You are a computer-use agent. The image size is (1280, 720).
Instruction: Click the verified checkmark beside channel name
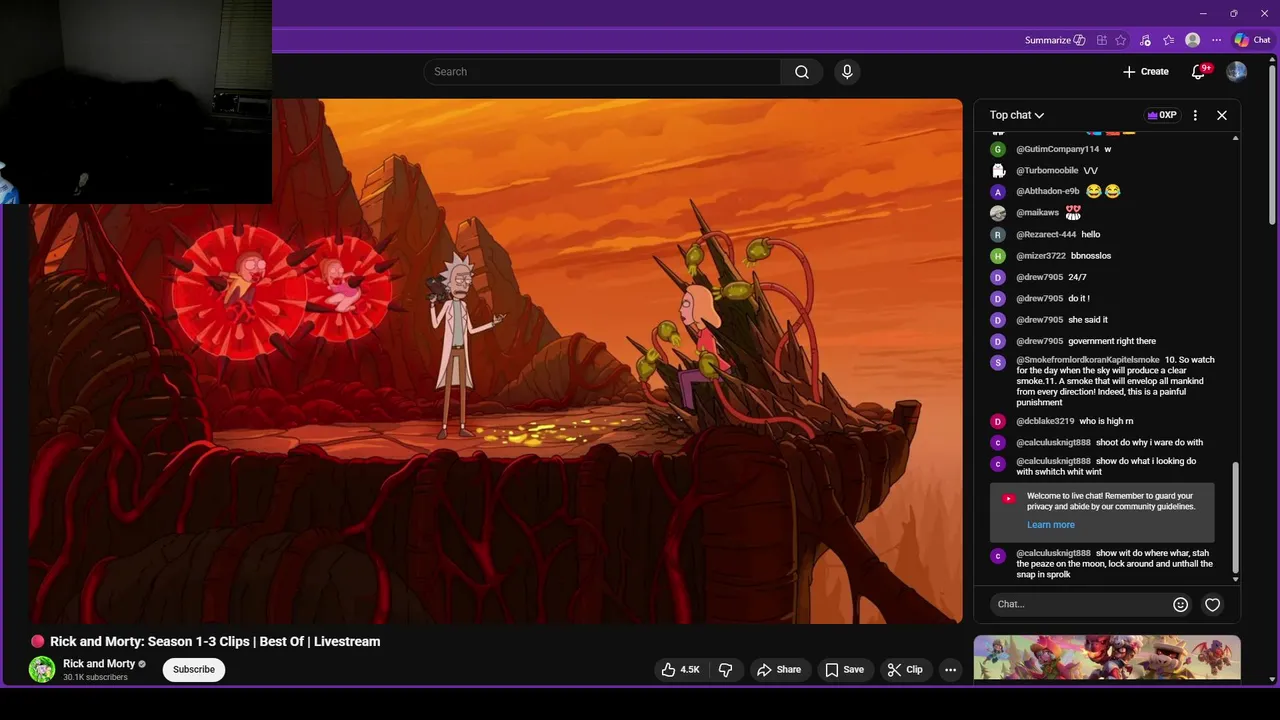[x=142, y=664]
